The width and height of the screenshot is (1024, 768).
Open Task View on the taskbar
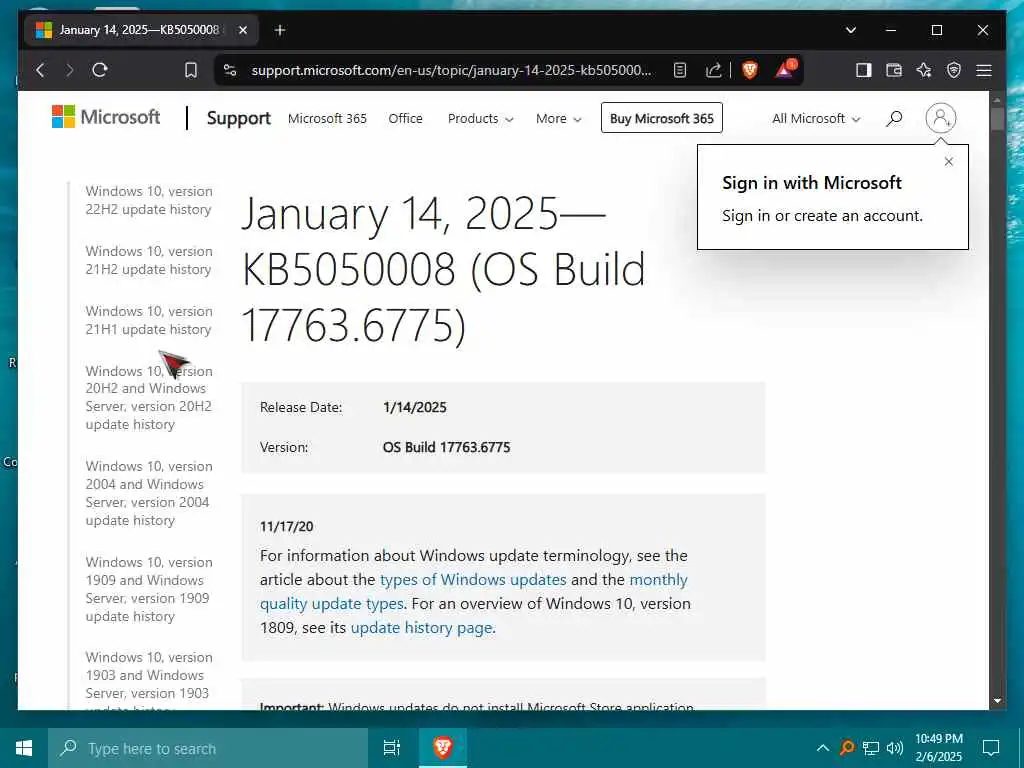tap(392, 748)
